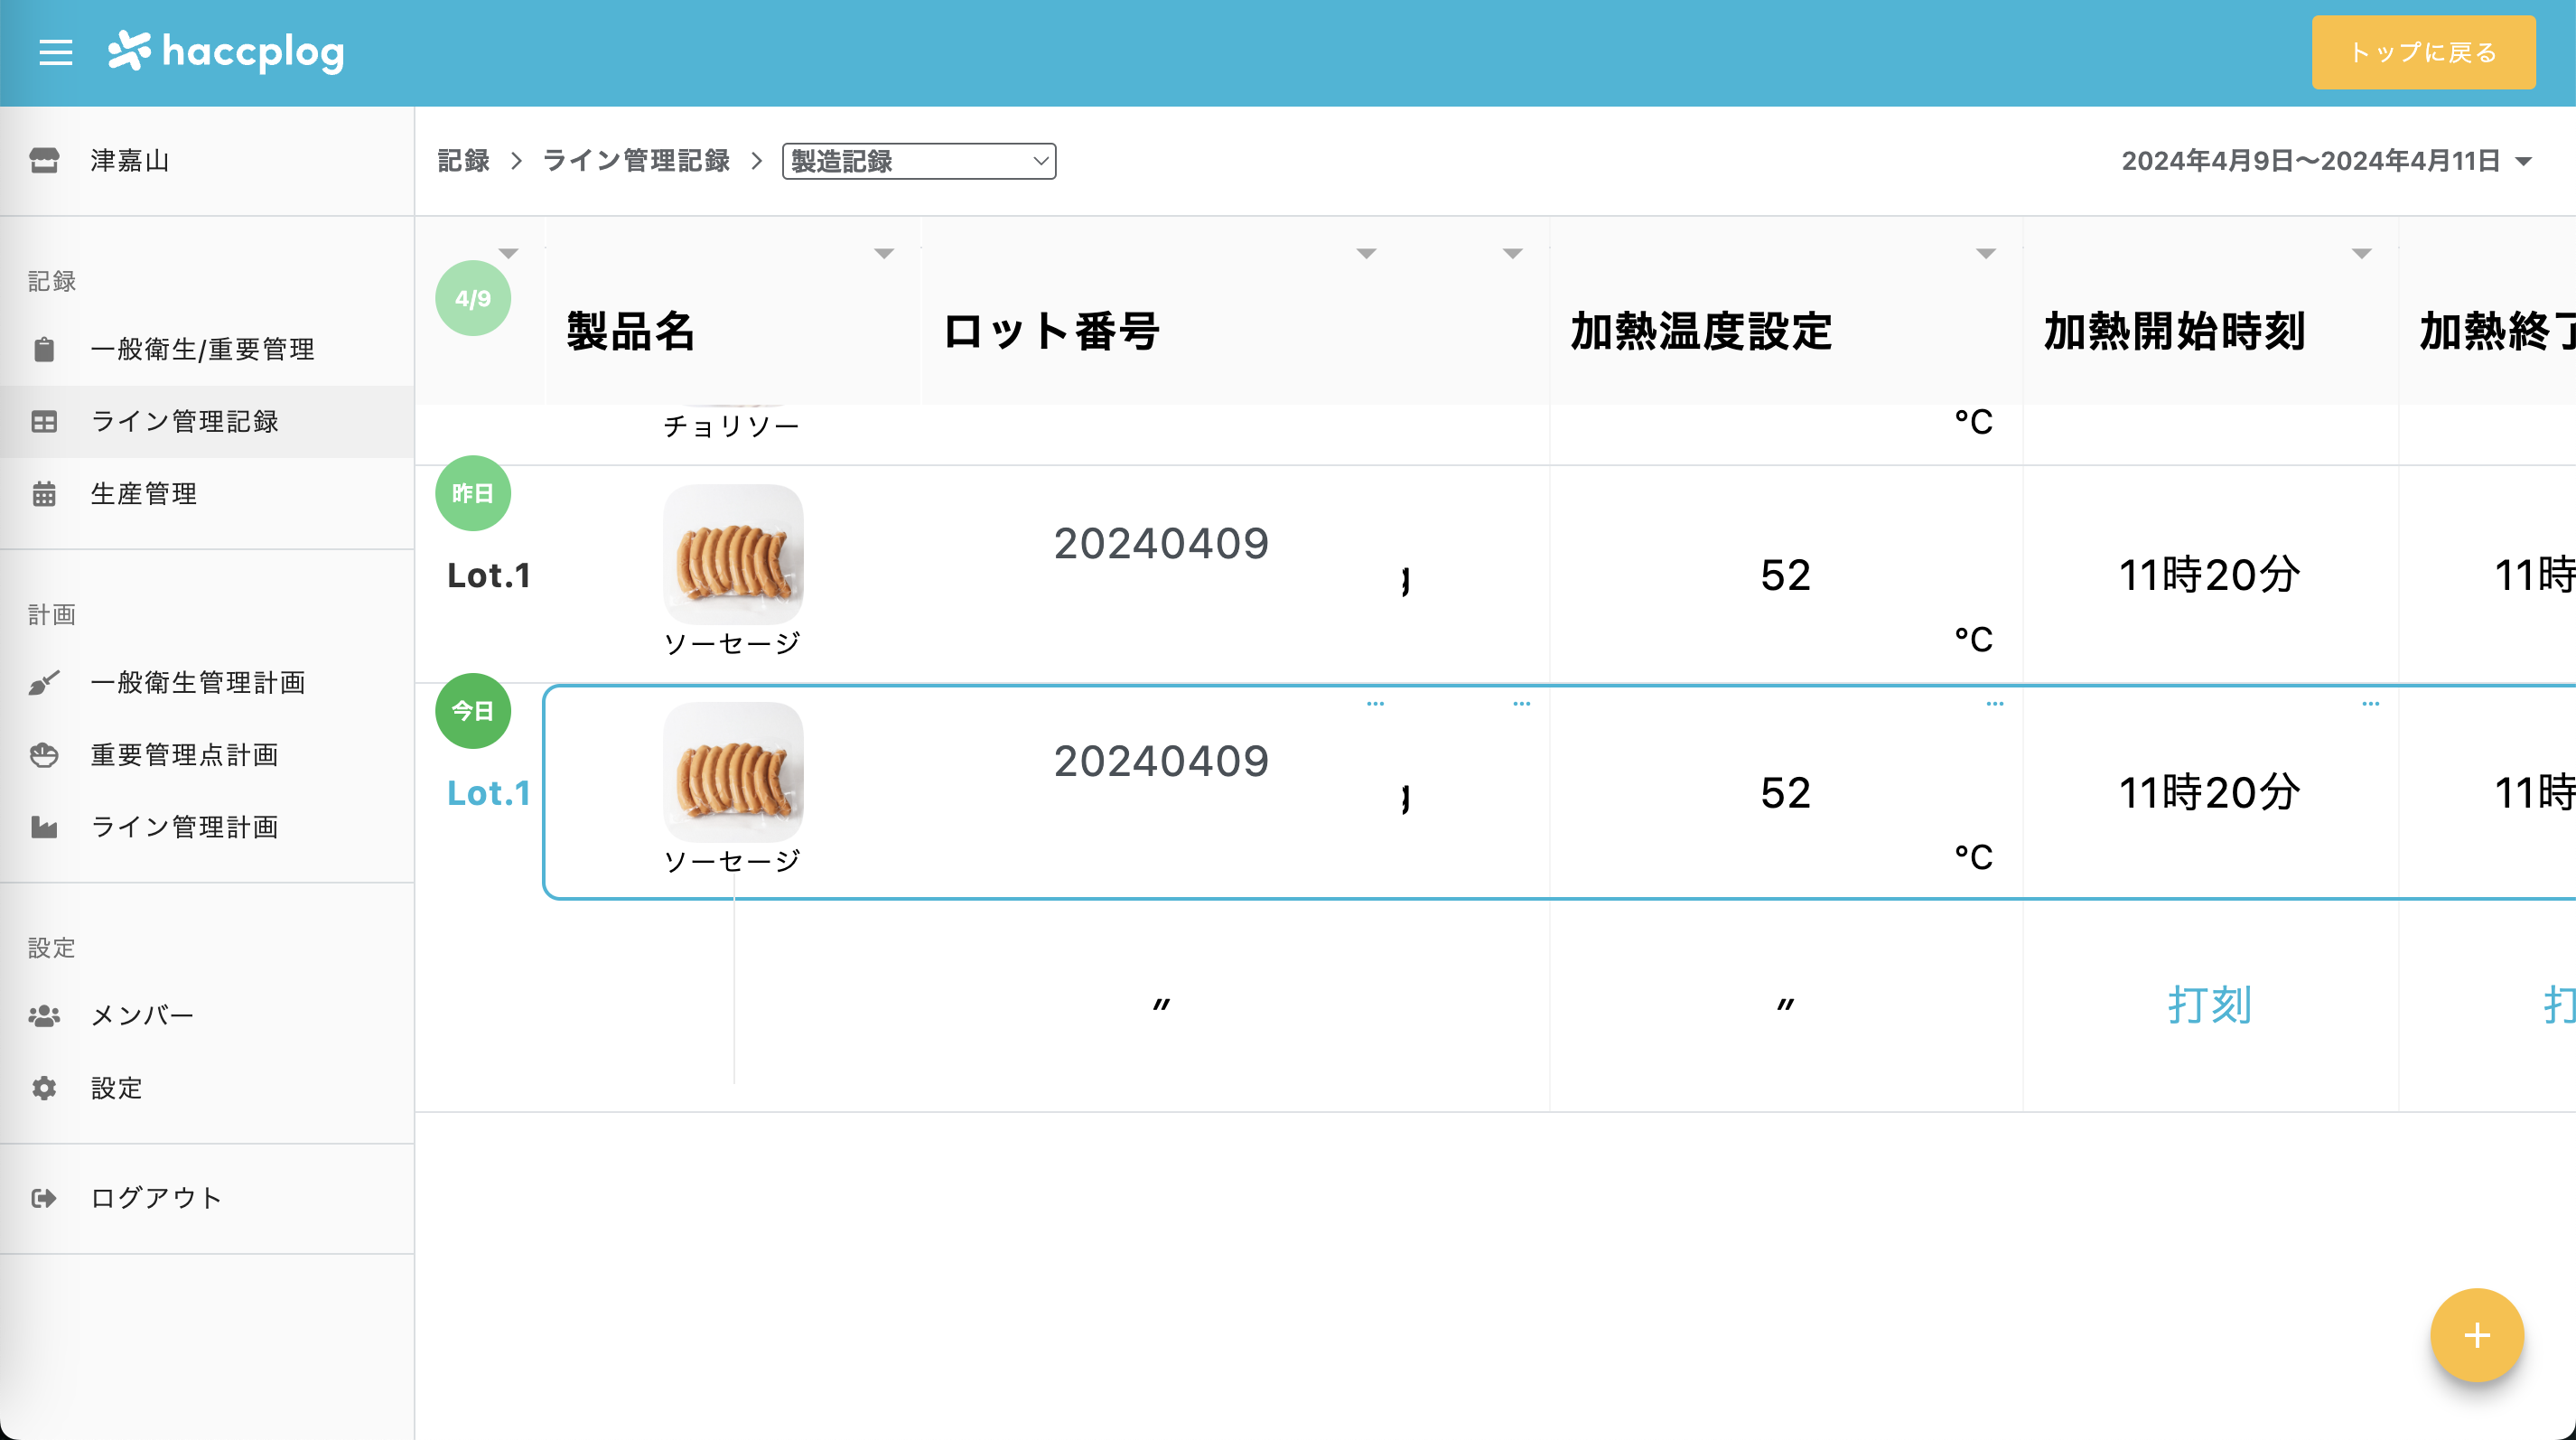Click the ライン管理記録 table icon
This screenshot has width=2576, height=1440.
[x=45, y=422]
